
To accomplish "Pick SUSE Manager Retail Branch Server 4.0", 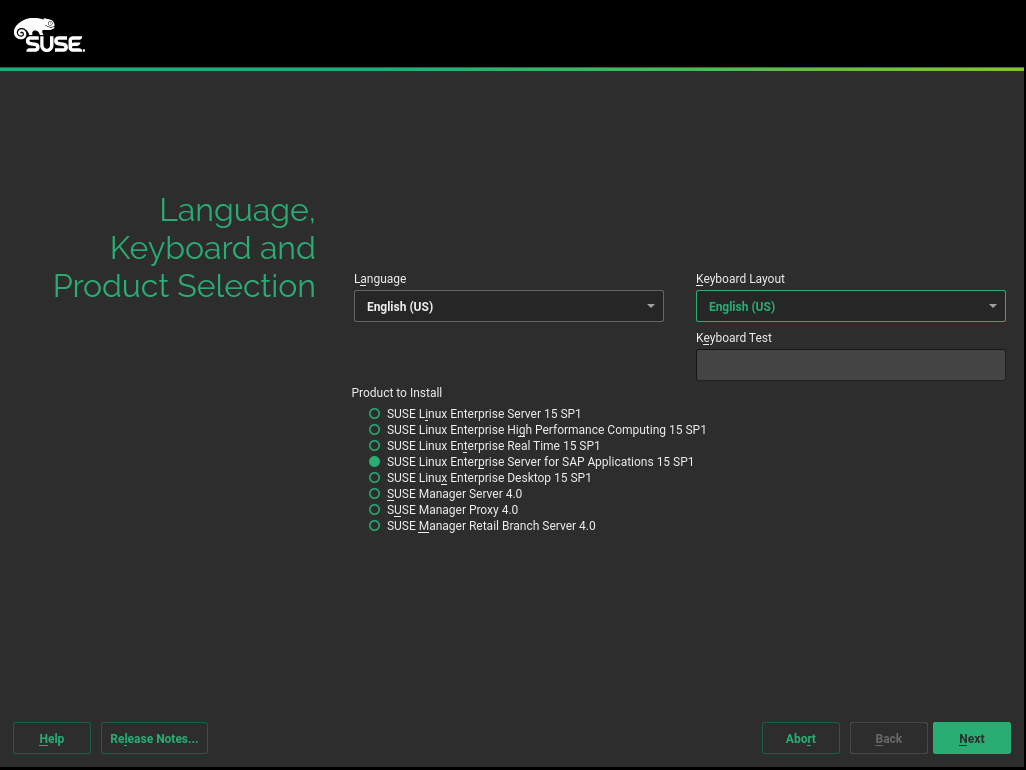I will (375, 526).
